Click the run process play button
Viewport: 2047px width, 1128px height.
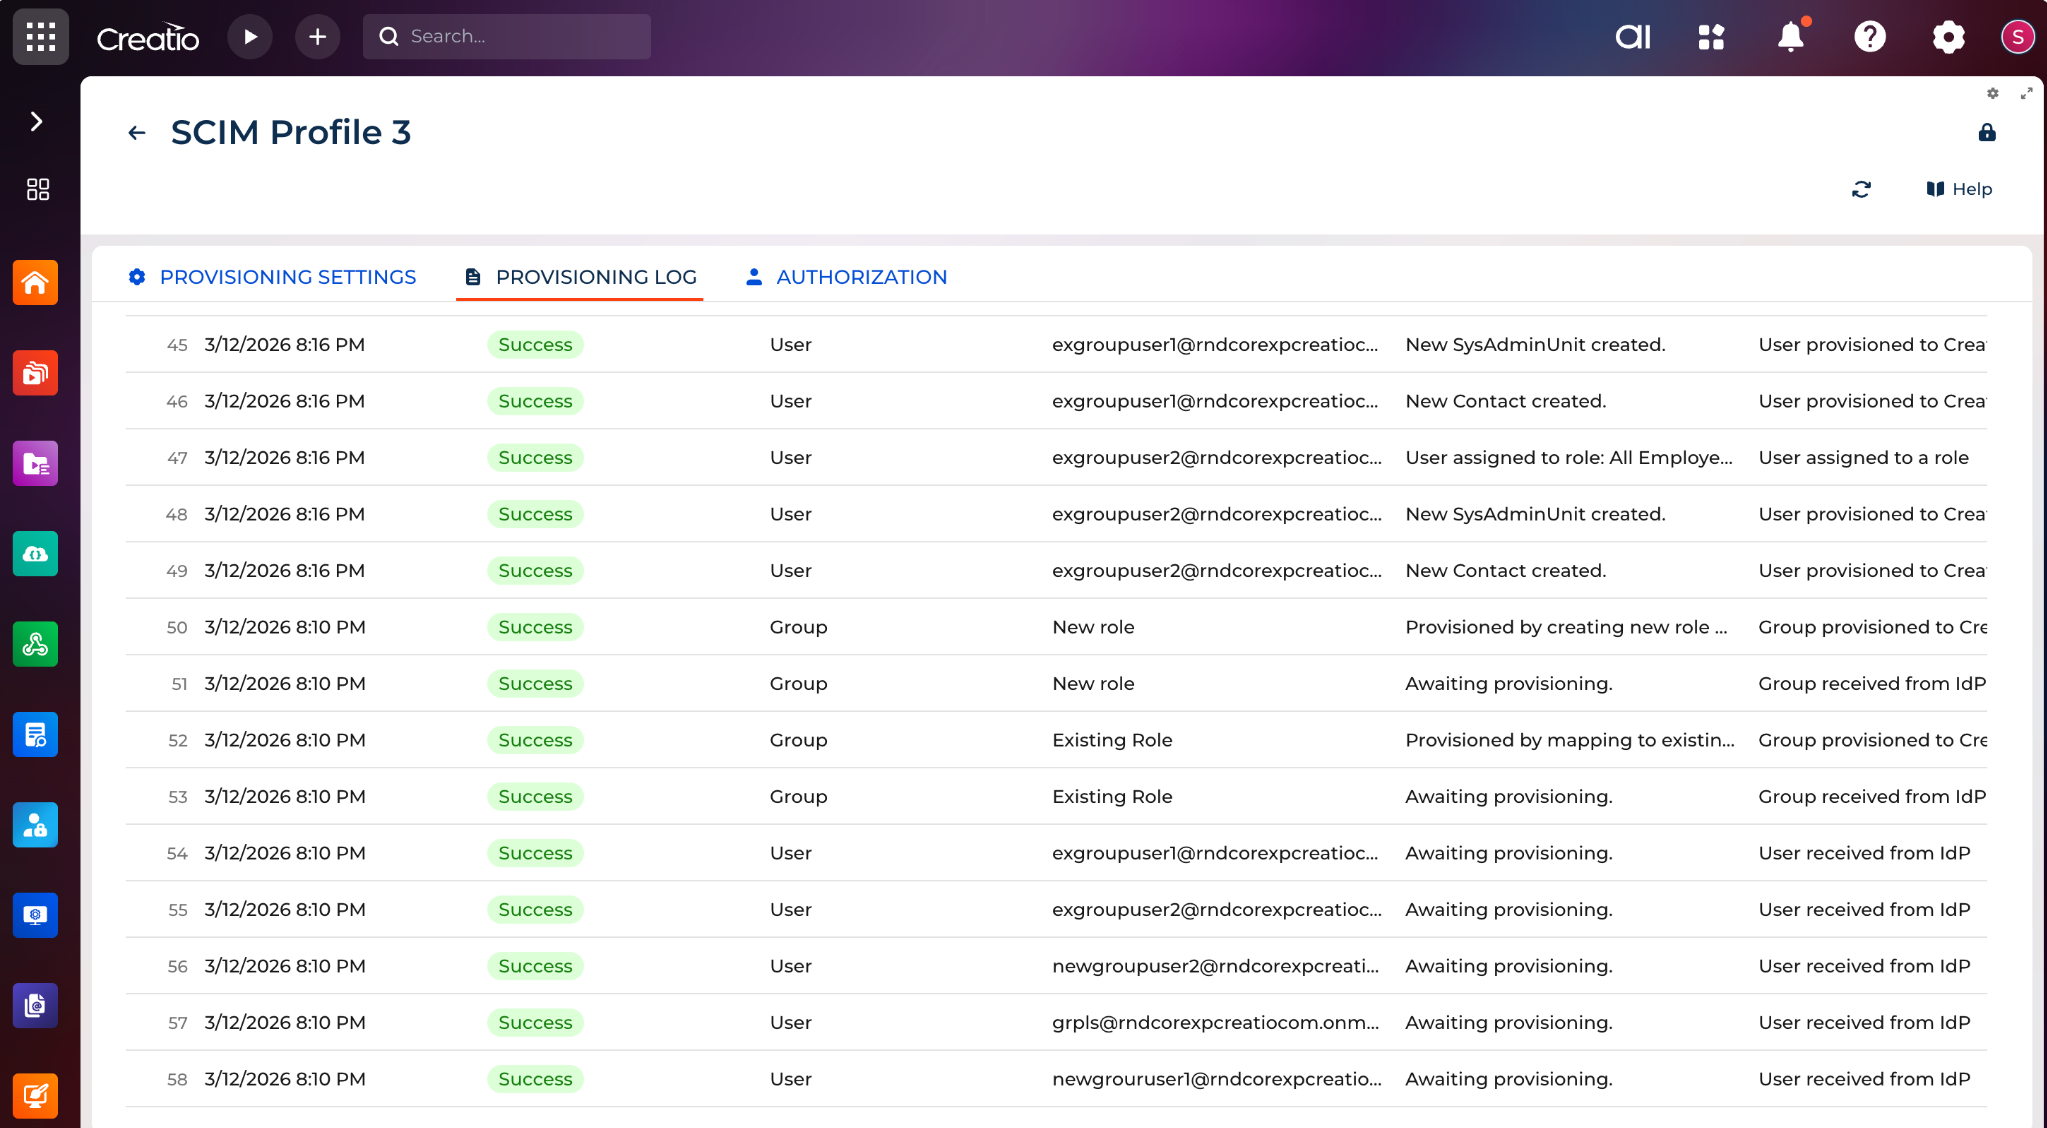pyautogui.click(x=250, y=37)
